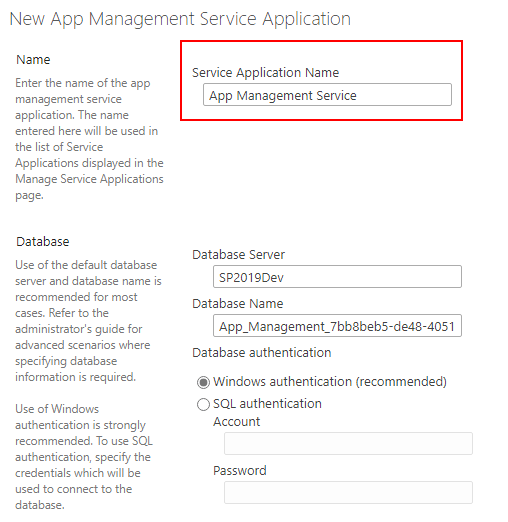Click the paragraph recommending the default database server
Viewport: 508px width, 522px height.
88,321
